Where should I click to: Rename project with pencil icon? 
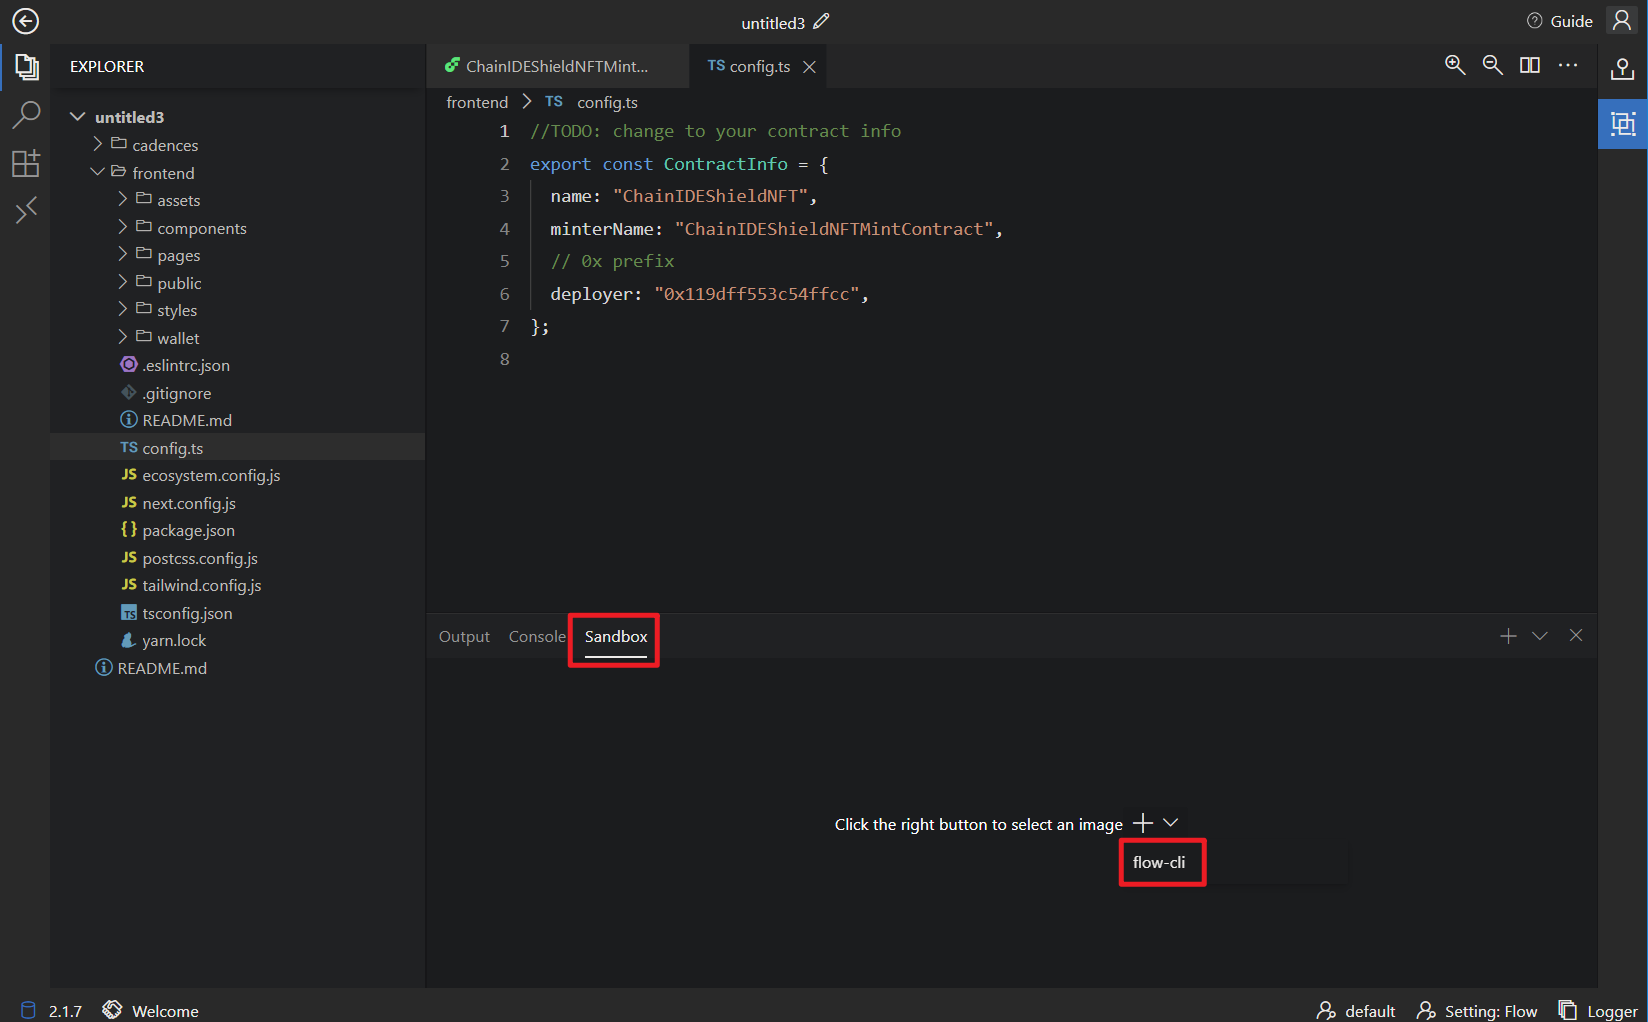821,22
